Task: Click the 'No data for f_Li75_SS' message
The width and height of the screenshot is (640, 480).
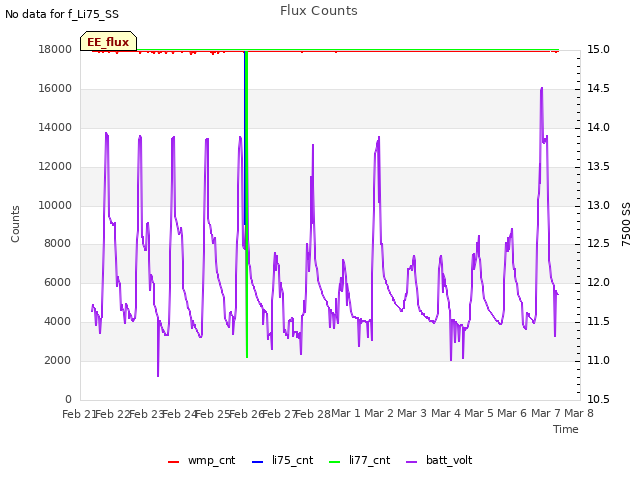Action: tap(62, 14)
